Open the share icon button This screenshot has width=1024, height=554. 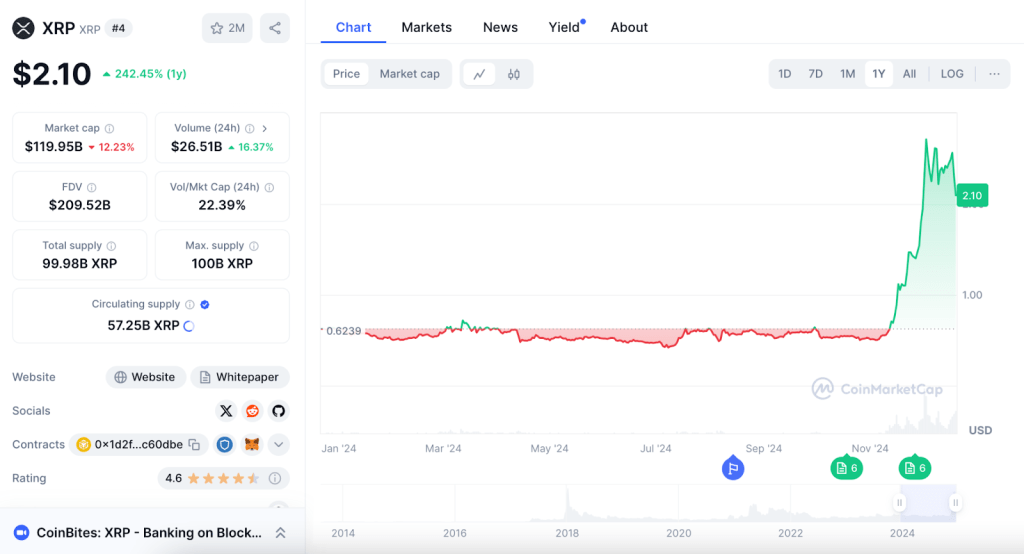pyautogui.click(x=275, y=28)
